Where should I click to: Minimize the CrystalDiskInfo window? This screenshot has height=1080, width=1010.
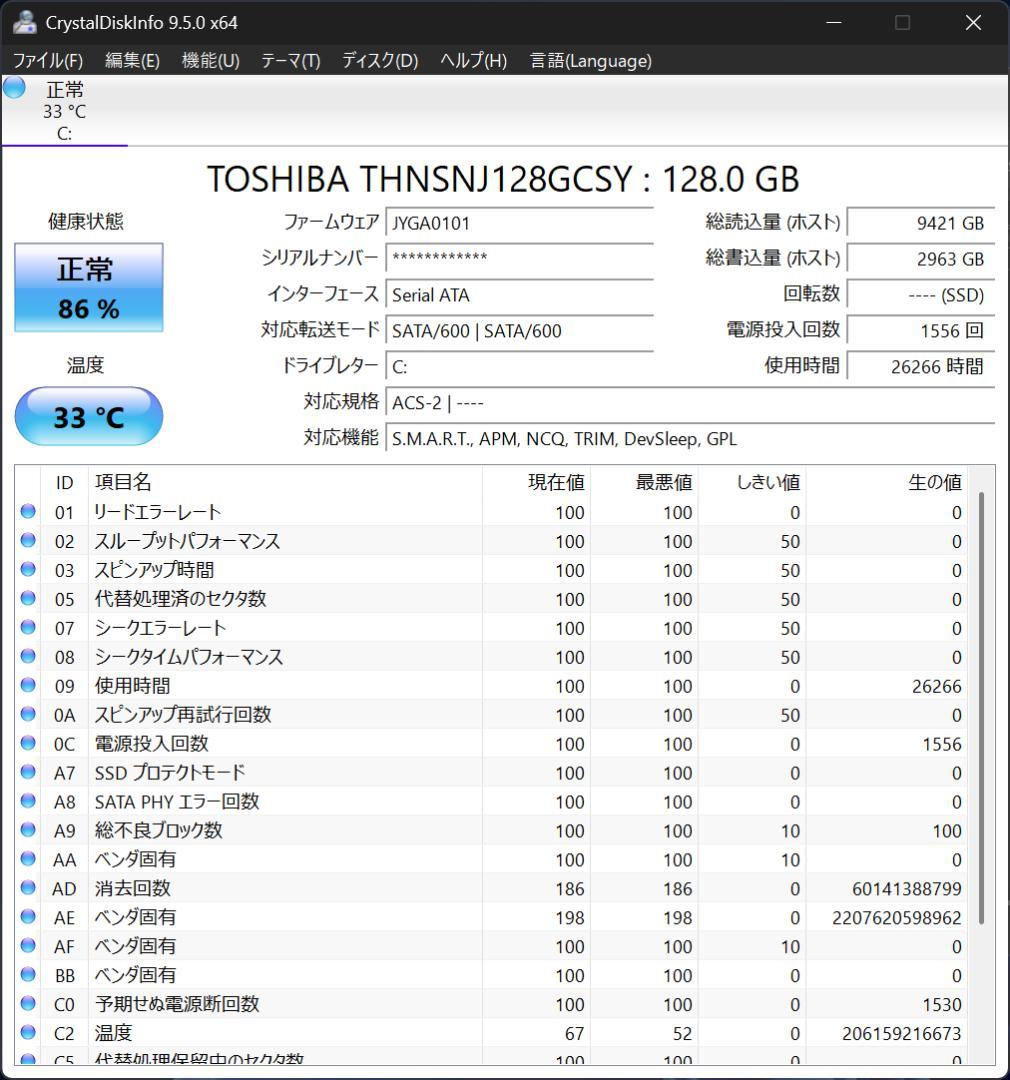click(834, 22)
